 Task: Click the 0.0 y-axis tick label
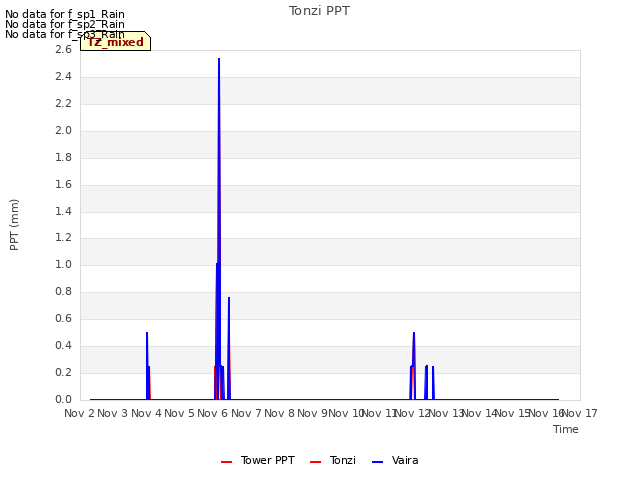(63, 399)
